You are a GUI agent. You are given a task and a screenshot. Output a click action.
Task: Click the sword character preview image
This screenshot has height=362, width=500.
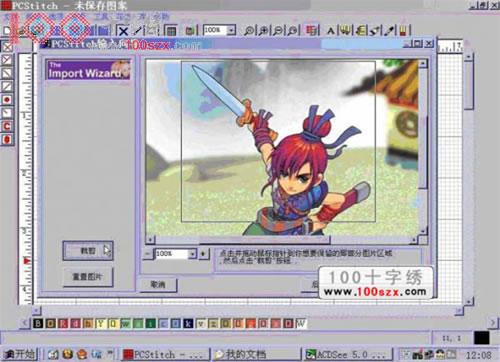coord(282,147)
